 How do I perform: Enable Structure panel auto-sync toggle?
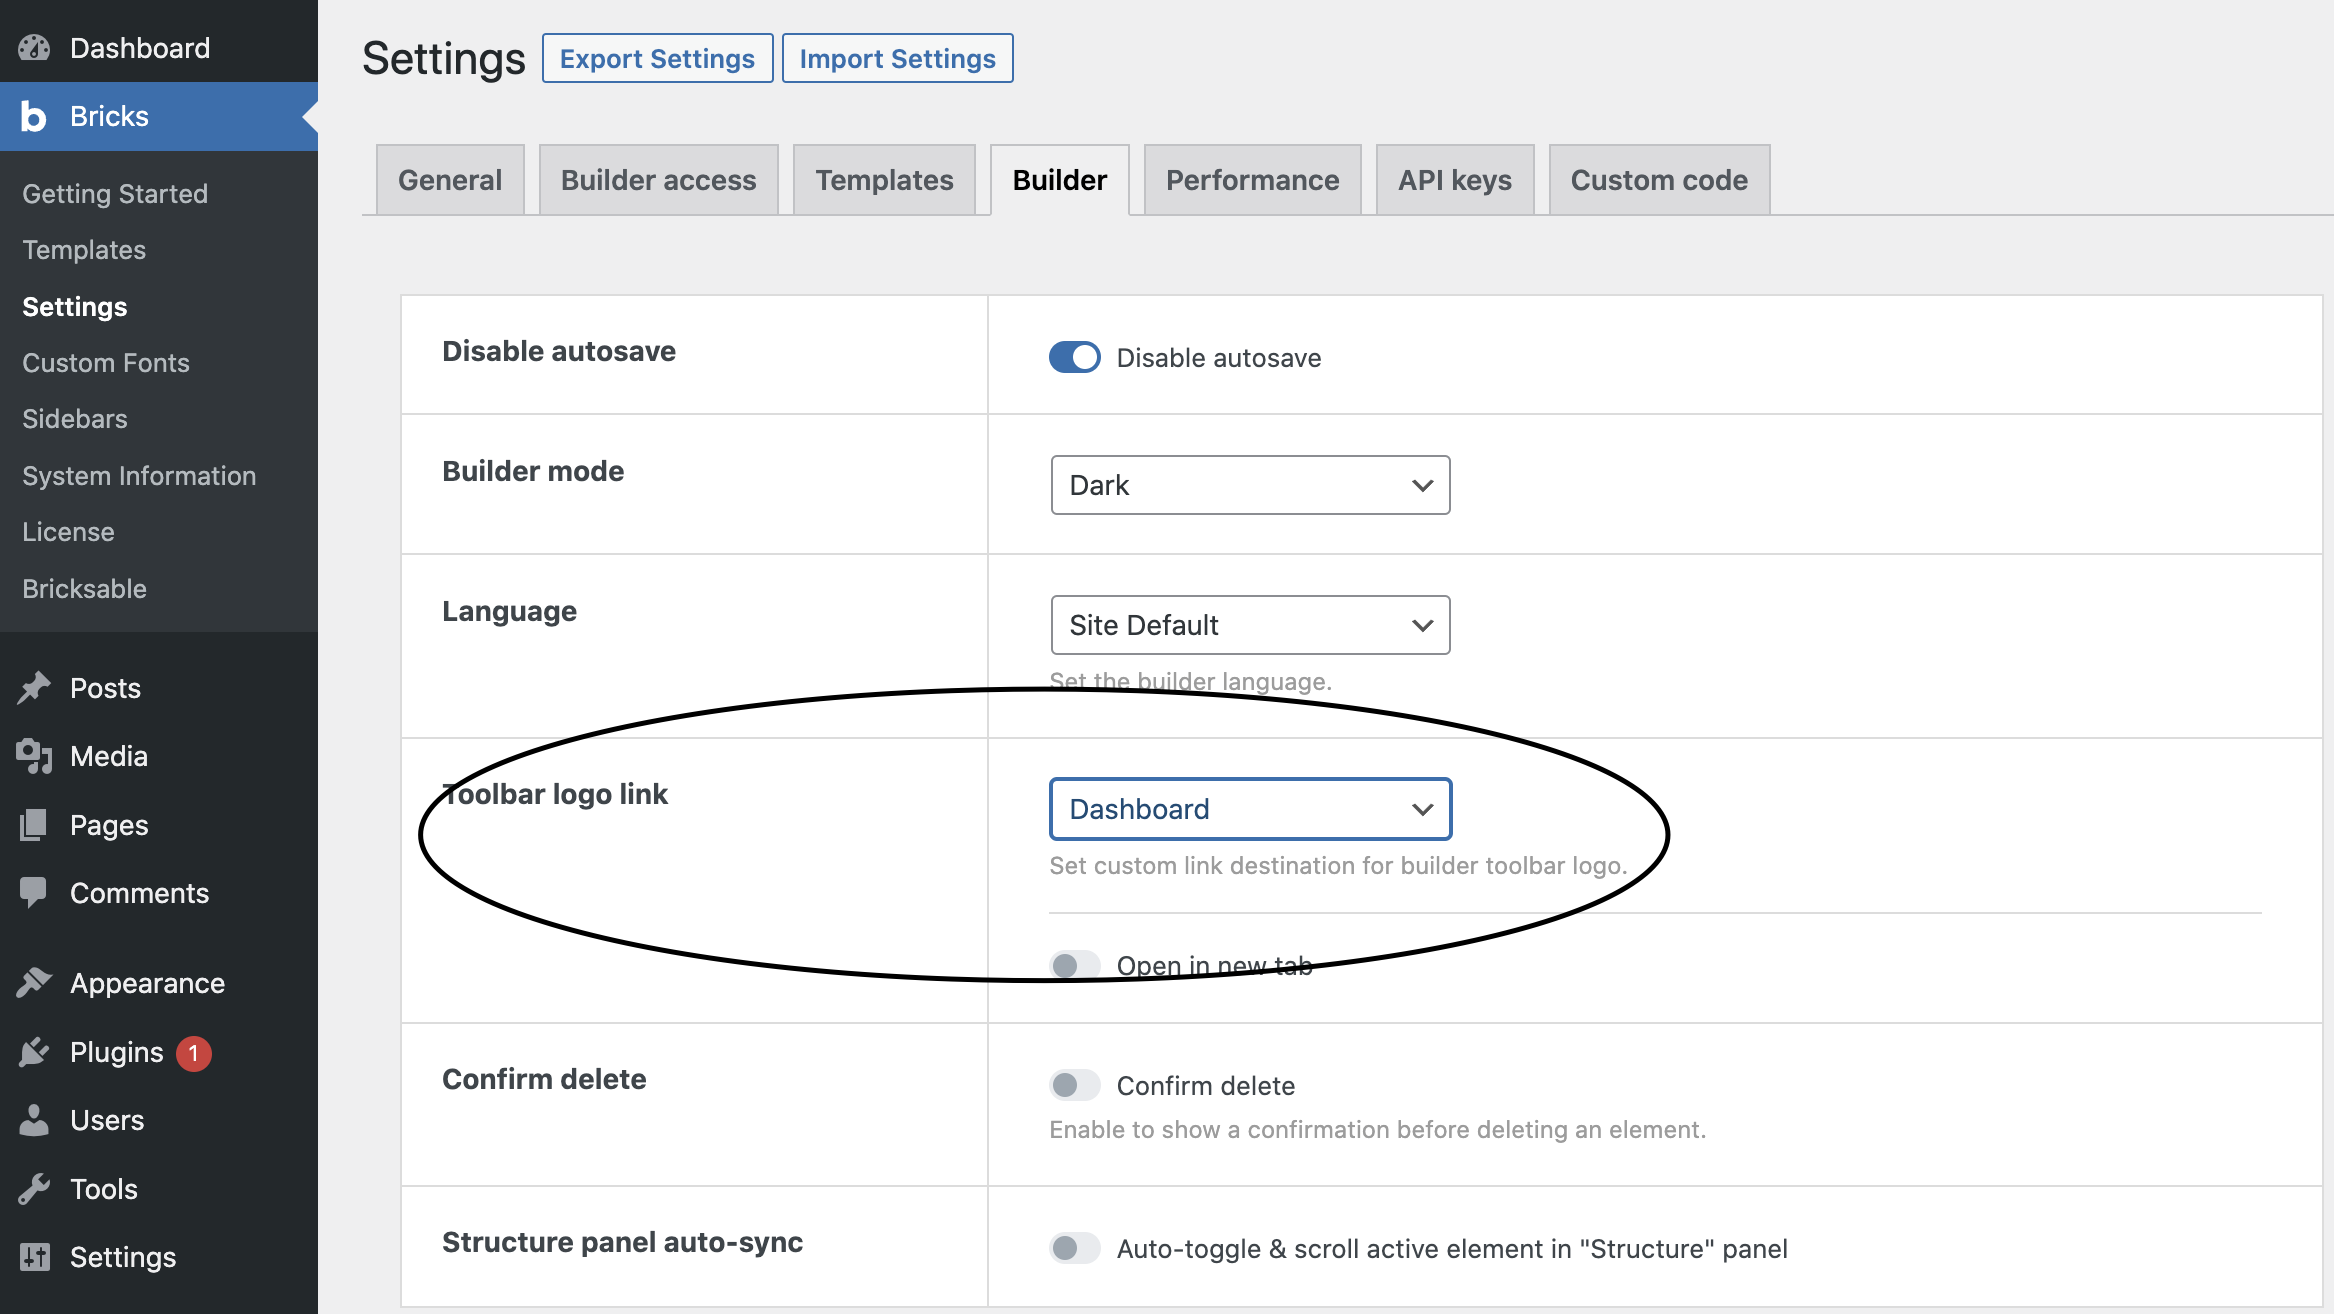click(1075, 1248)
